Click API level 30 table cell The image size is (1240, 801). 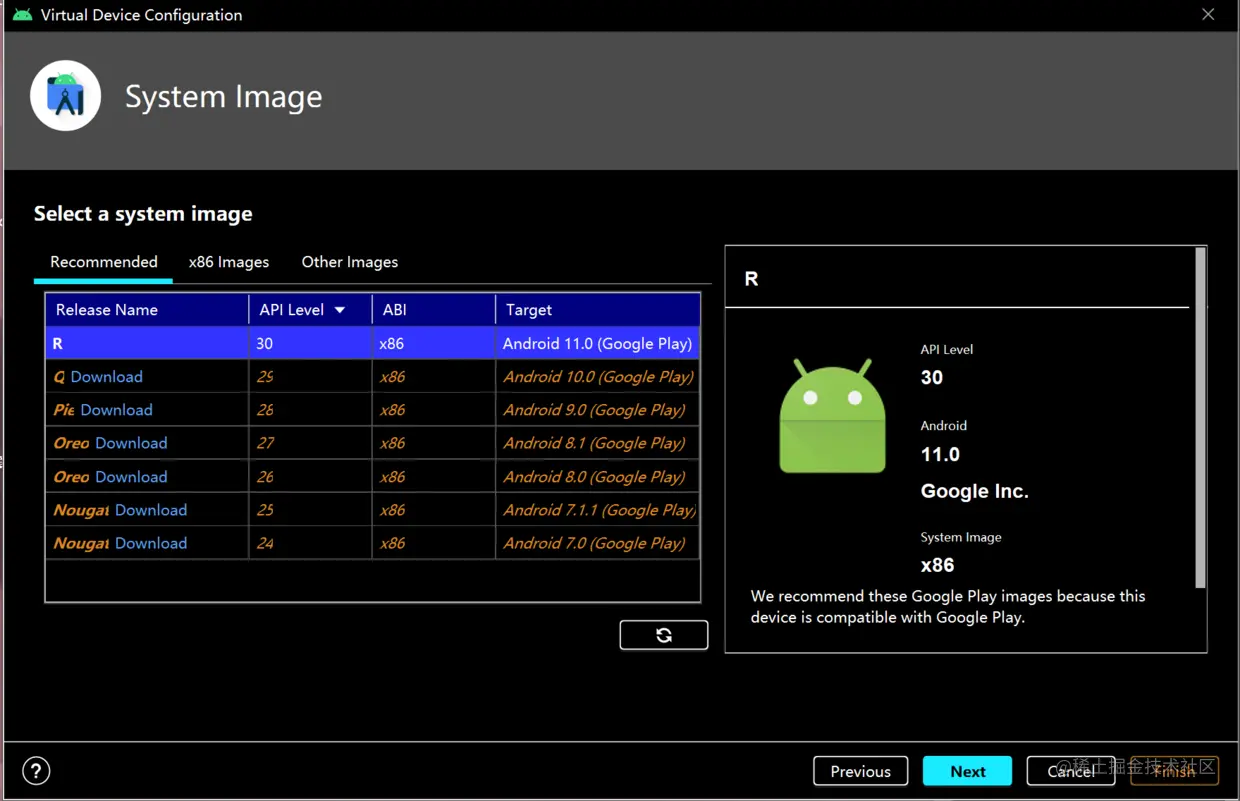pyautogui.click(x=310, y=343)
